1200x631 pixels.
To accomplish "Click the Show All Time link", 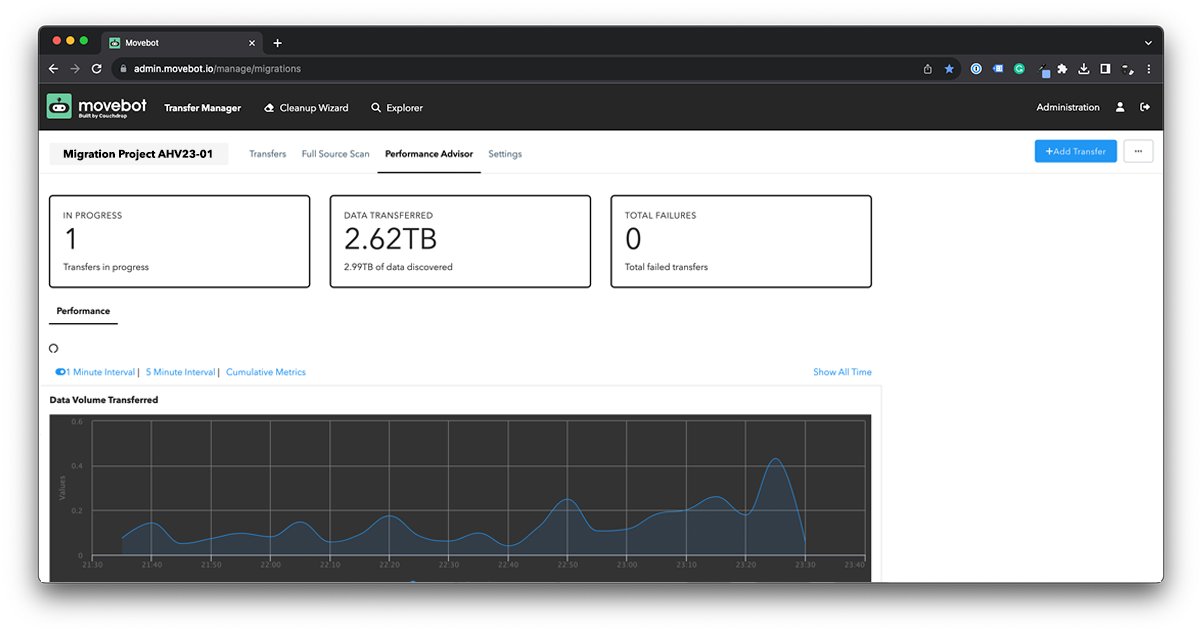I will 842,371.
